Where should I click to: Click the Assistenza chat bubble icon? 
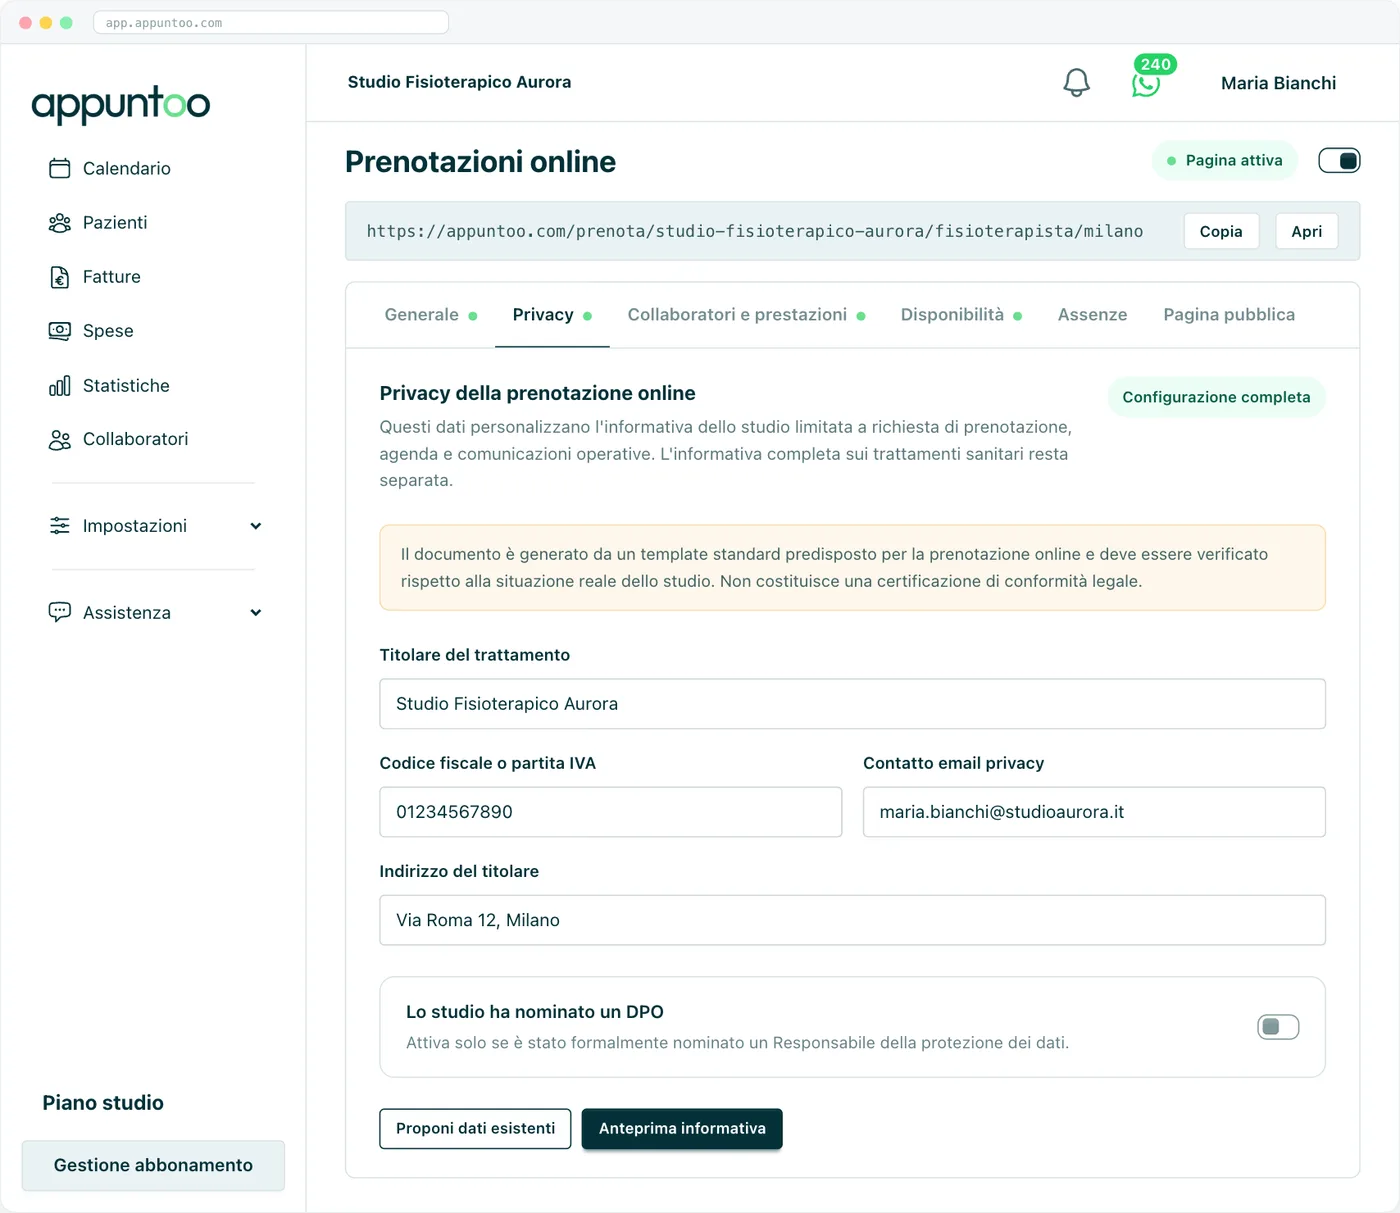click(60, 612)
